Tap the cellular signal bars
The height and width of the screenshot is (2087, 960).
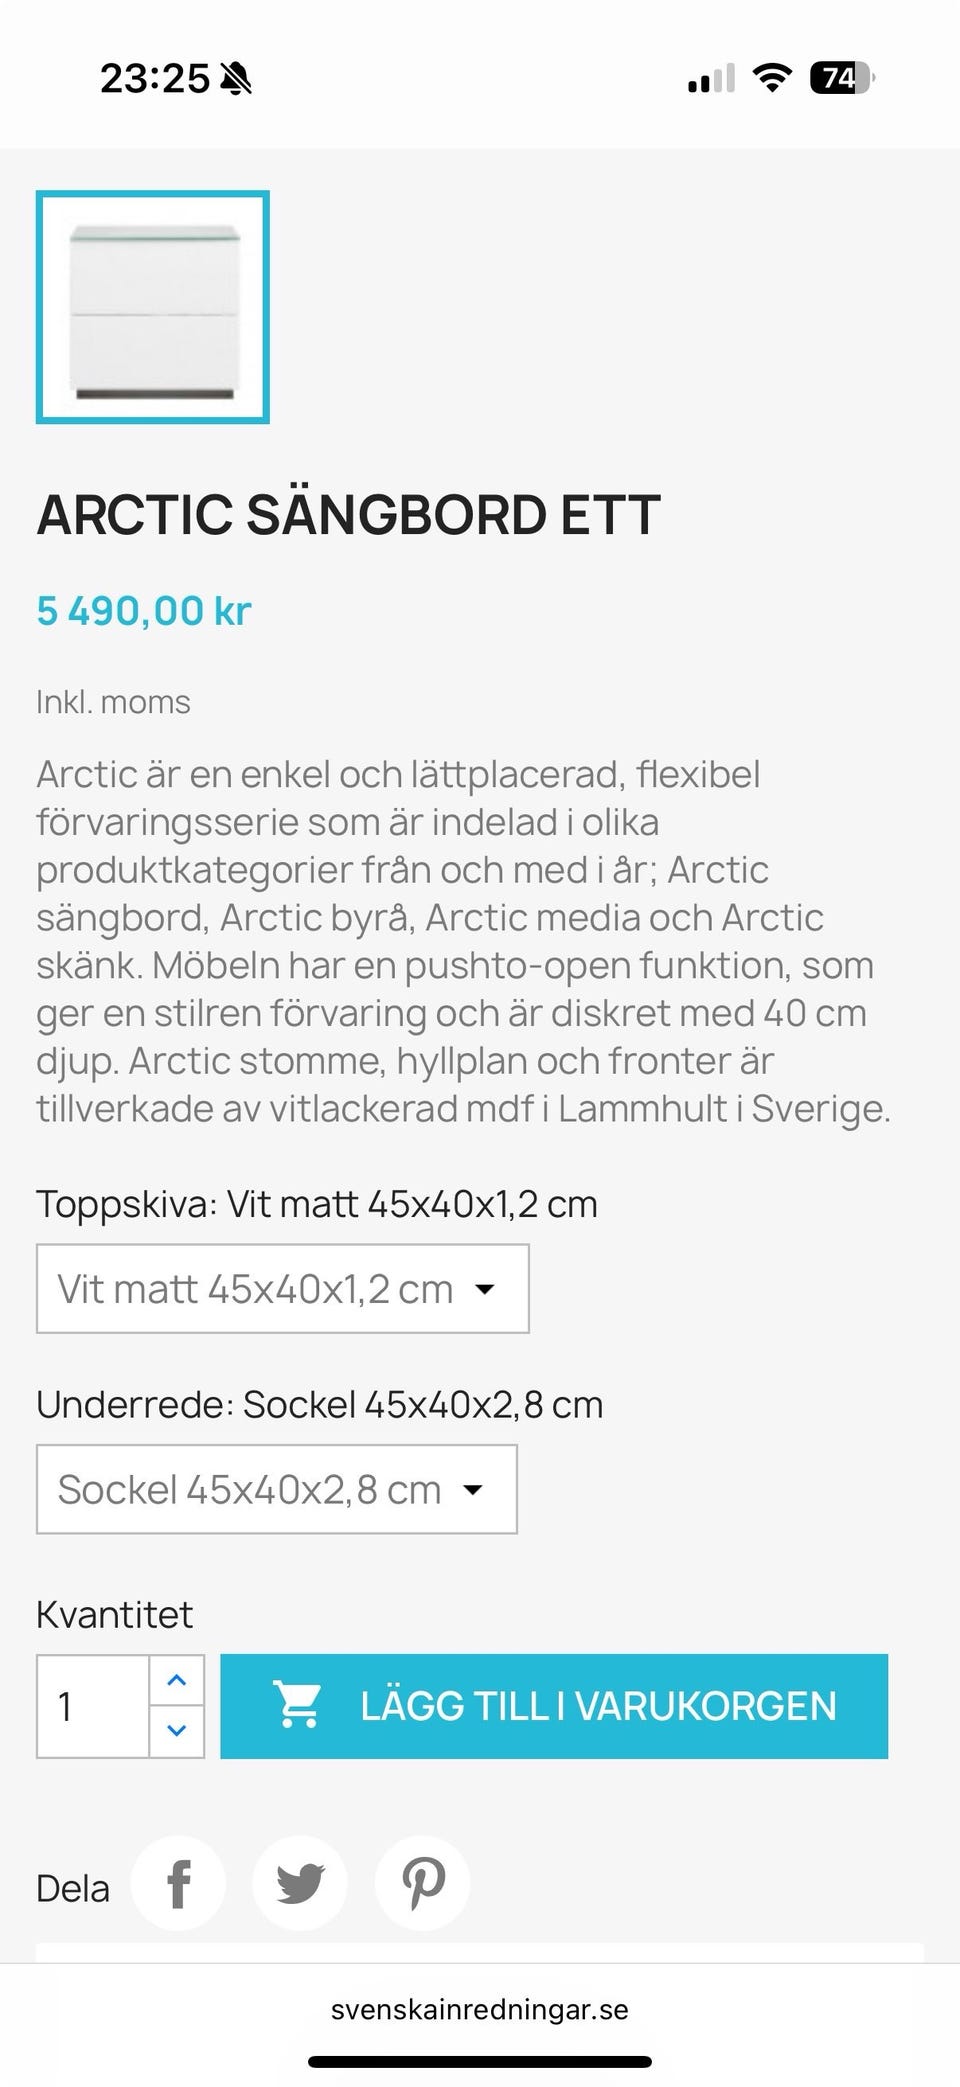tap(711, 78)
